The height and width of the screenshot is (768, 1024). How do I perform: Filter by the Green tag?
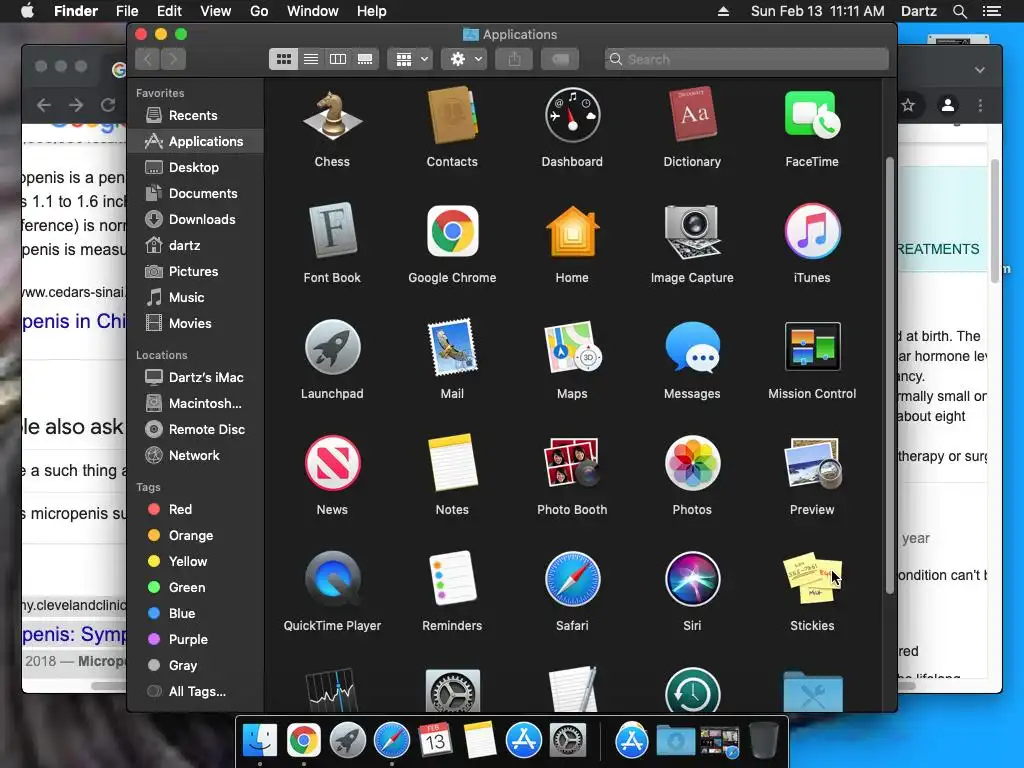pyautogui.click(x=195, y=588)
